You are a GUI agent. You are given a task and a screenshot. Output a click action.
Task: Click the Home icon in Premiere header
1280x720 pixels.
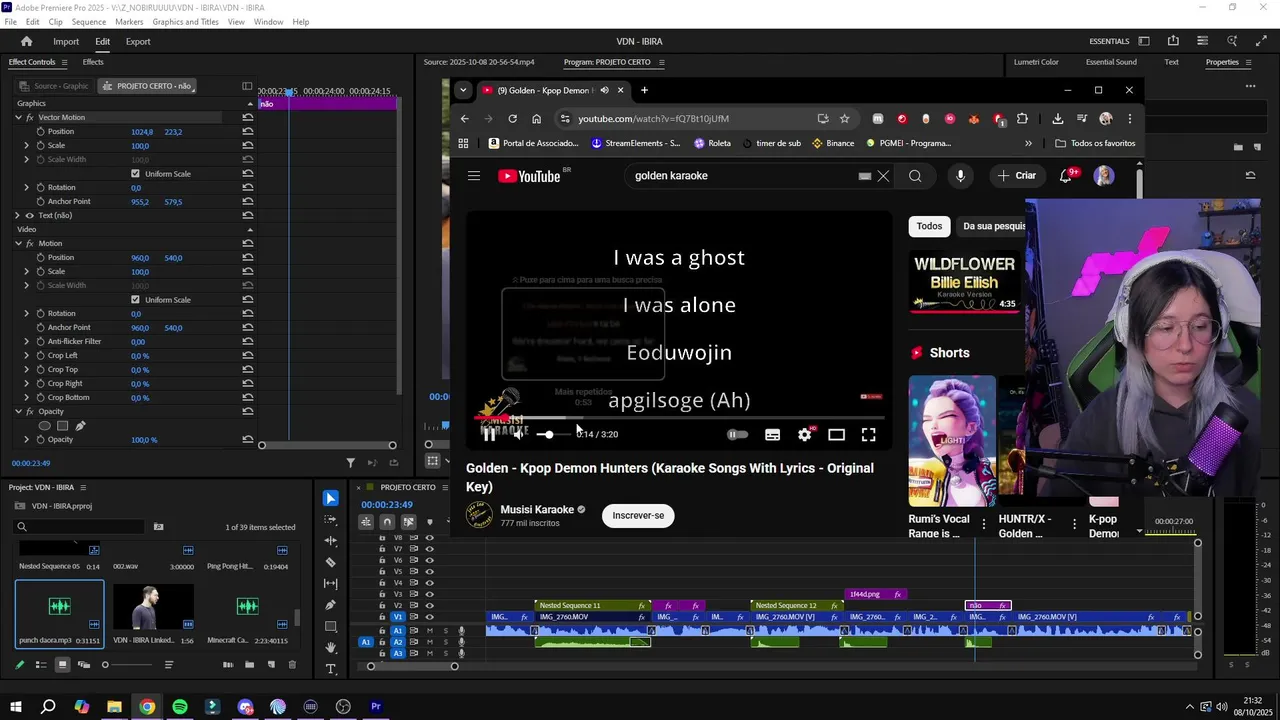[27, 42]
